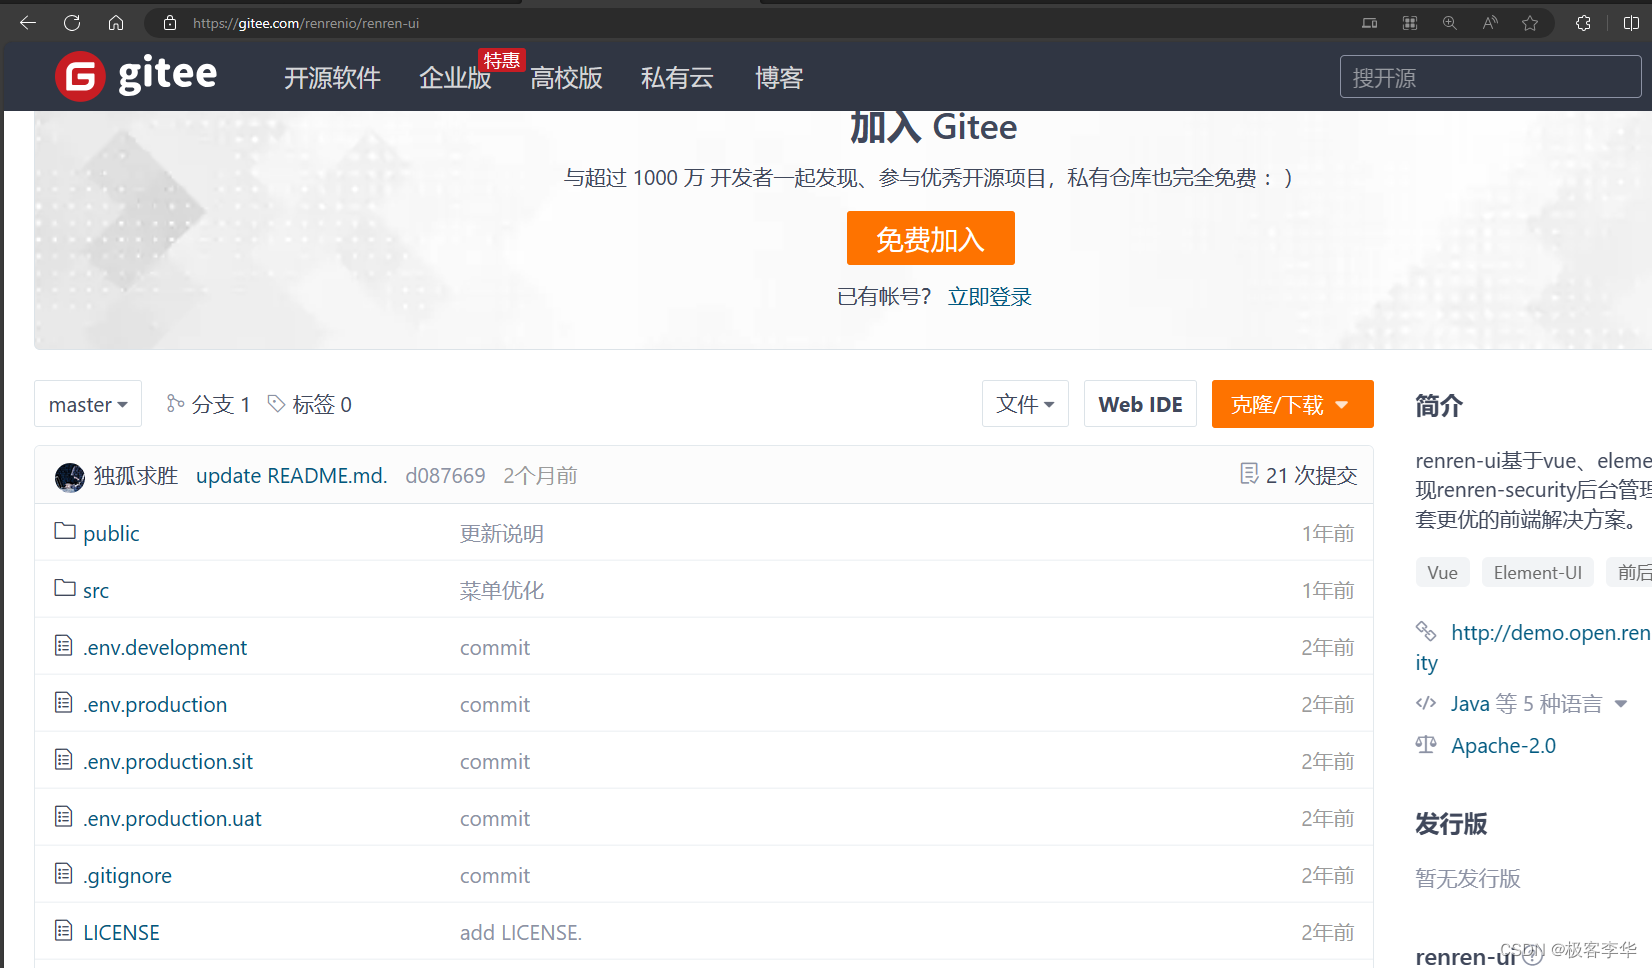
Task: Open the master branch dropdown
Action: [88, 404]
